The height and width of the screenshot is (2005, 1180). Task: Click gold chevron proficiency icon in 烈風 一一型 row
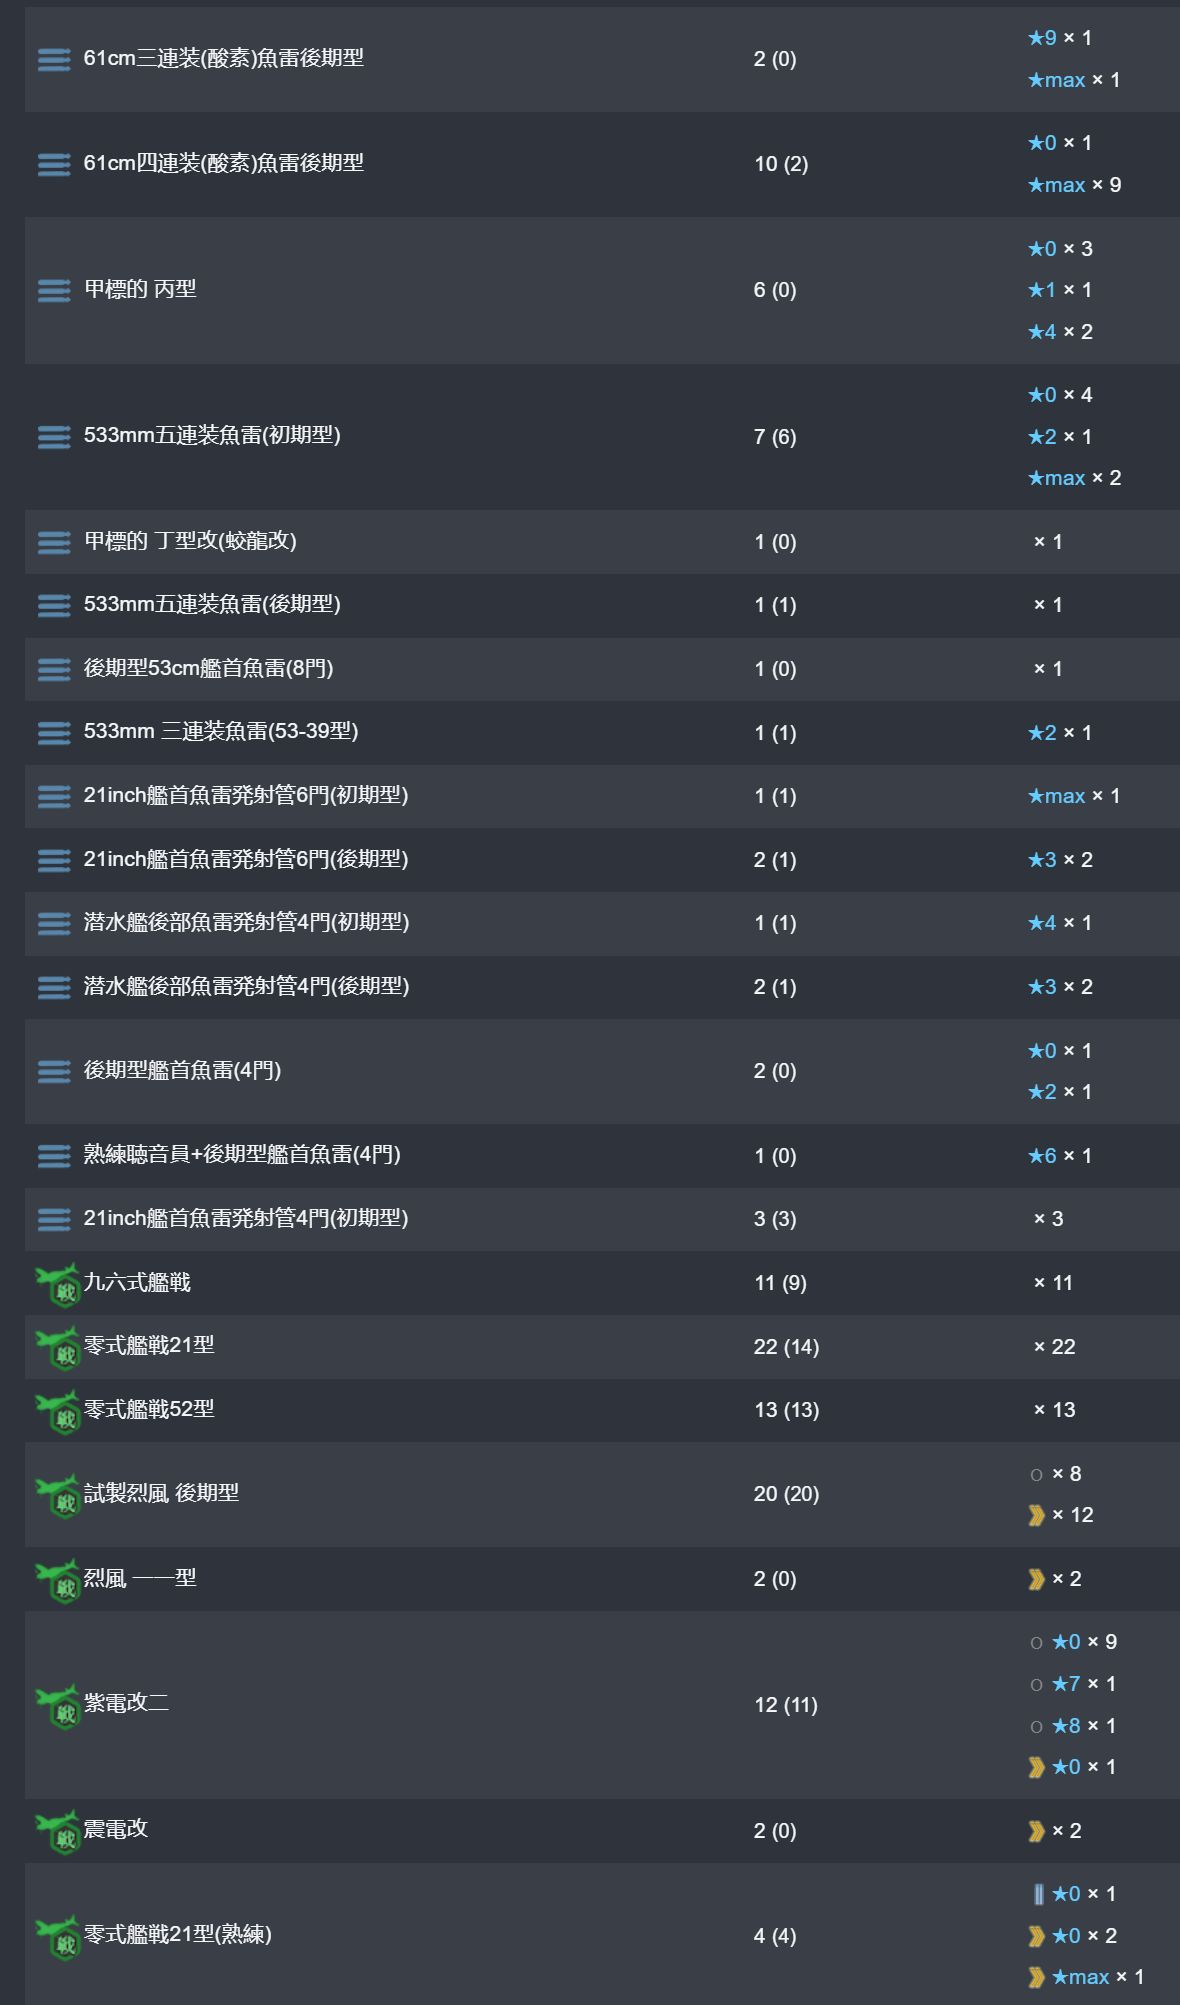pos(1037,1579)
